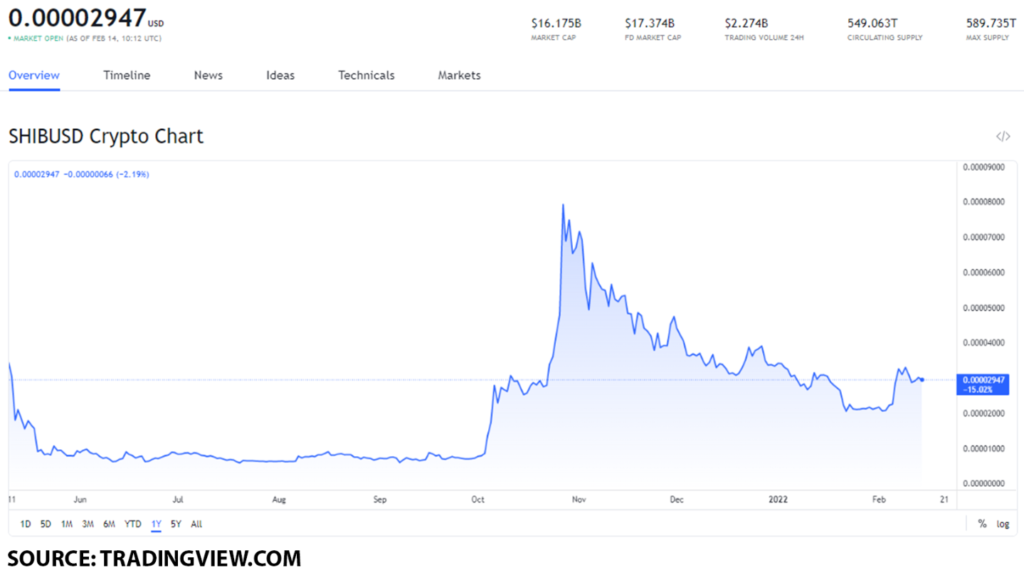This screenshot has height=573, width=1024.
Task: Click the 0.00008000 price axis label
Action: pyautogui.click(x=984, y=202)
